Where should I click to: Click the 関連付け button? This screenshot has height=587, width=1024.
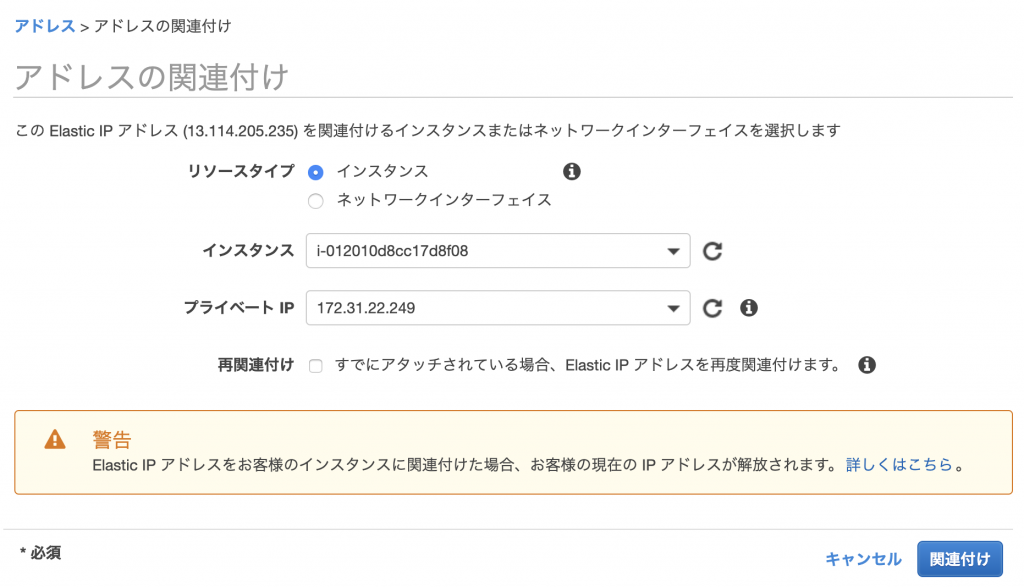point(959,559)
